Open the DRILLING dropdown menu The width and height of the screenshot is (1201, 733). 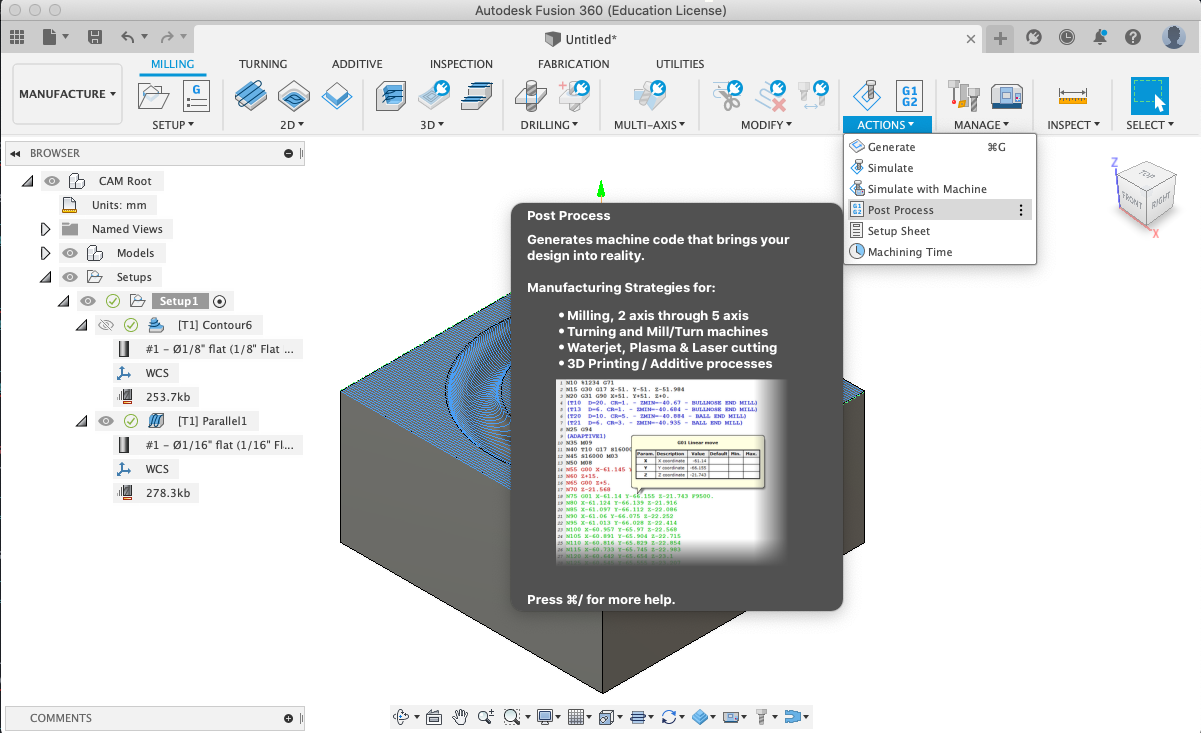[550, 125]
